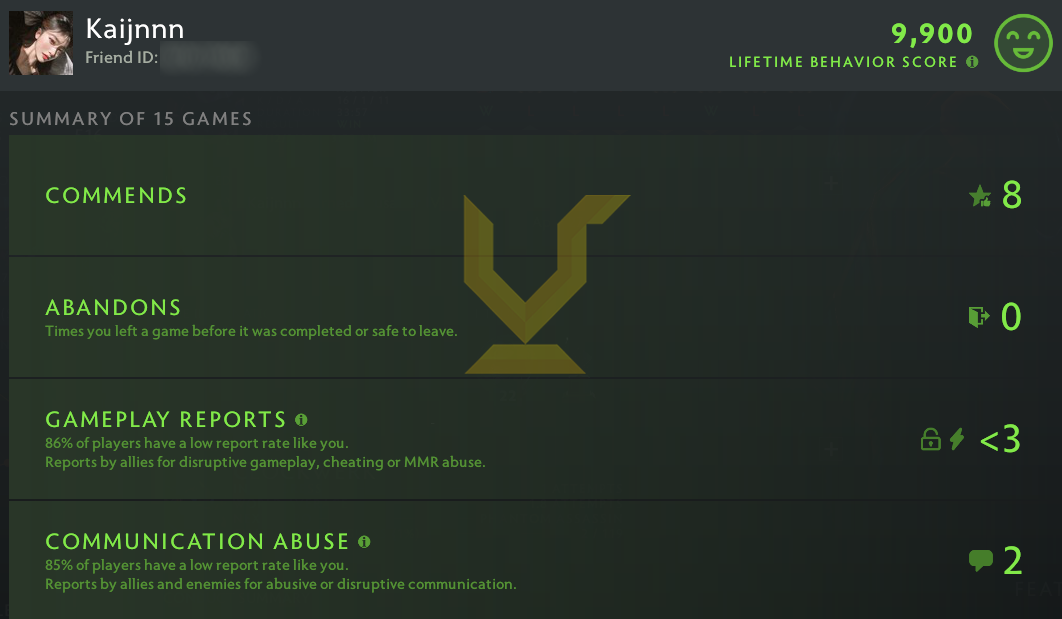
Task: Click the Summary of 15 Games header
Action: pos(130,119)
